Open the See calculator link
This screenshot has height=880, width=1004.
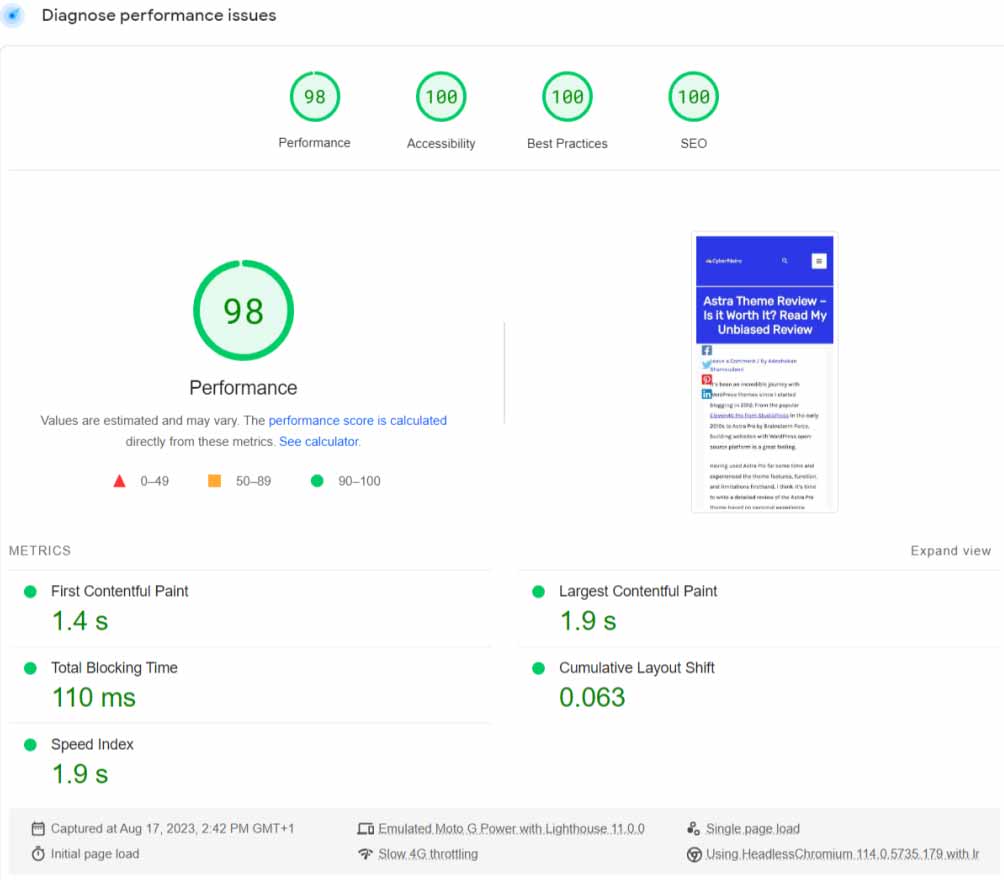pos(319,441)
